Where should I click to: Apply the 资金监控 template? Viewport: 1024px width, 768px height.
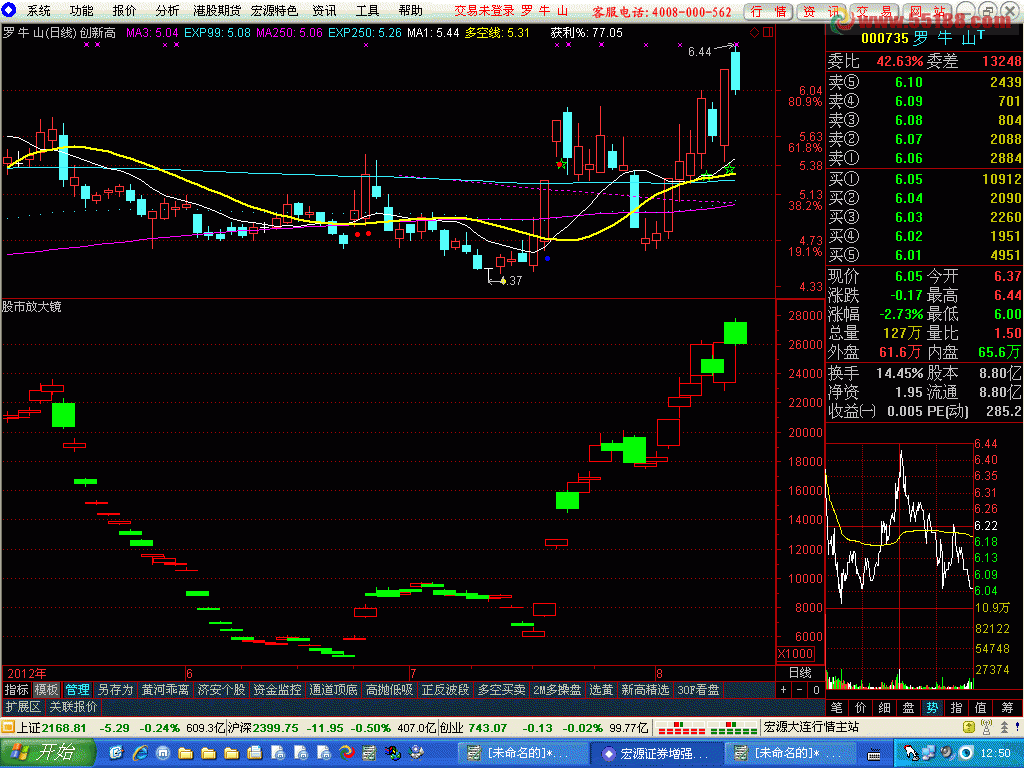(x=277, y=690)
